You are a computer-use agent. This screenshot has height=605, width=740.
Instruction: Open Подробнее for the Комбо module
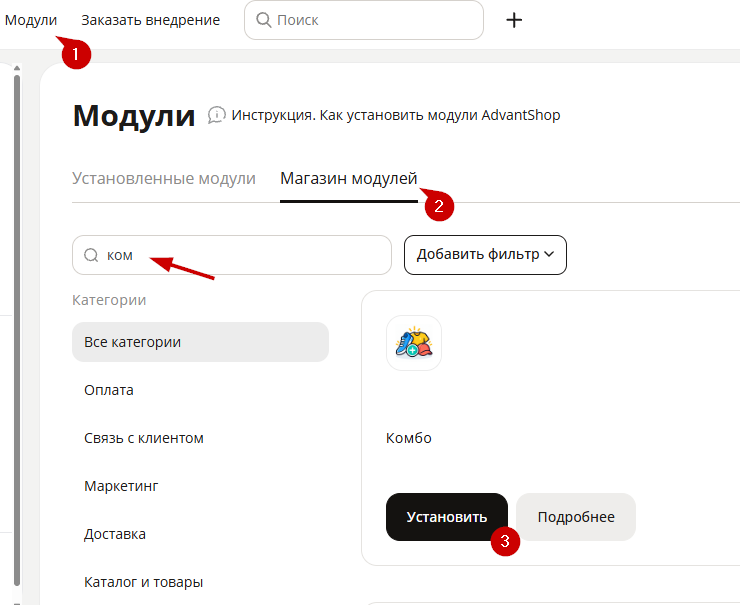[x=576, y=517]
